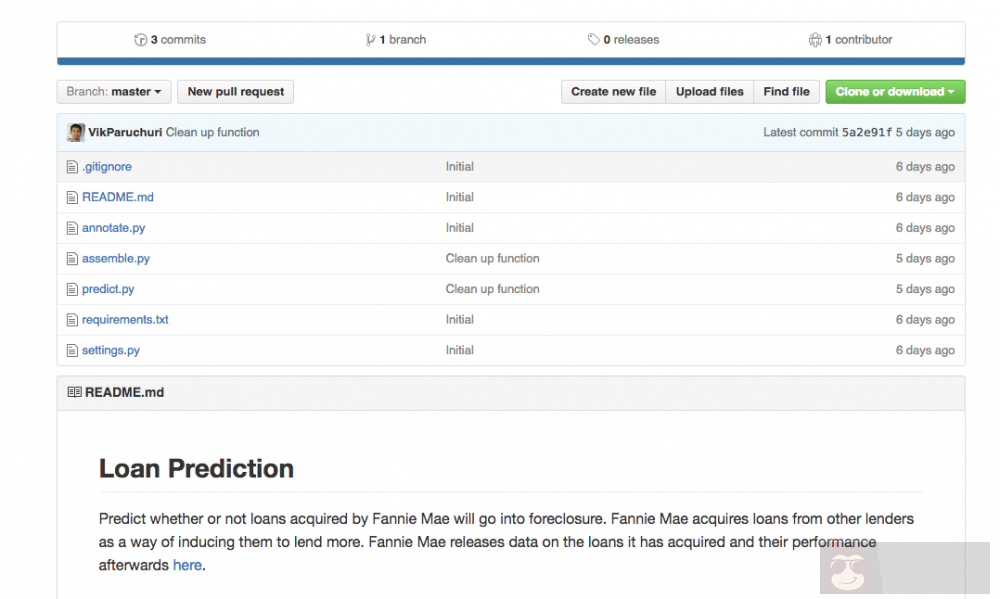The height and width of the screenshot is (599, 1000).
Task: Open latest commit 5a2e91f hash link
Action: click(x=866, y=132)
